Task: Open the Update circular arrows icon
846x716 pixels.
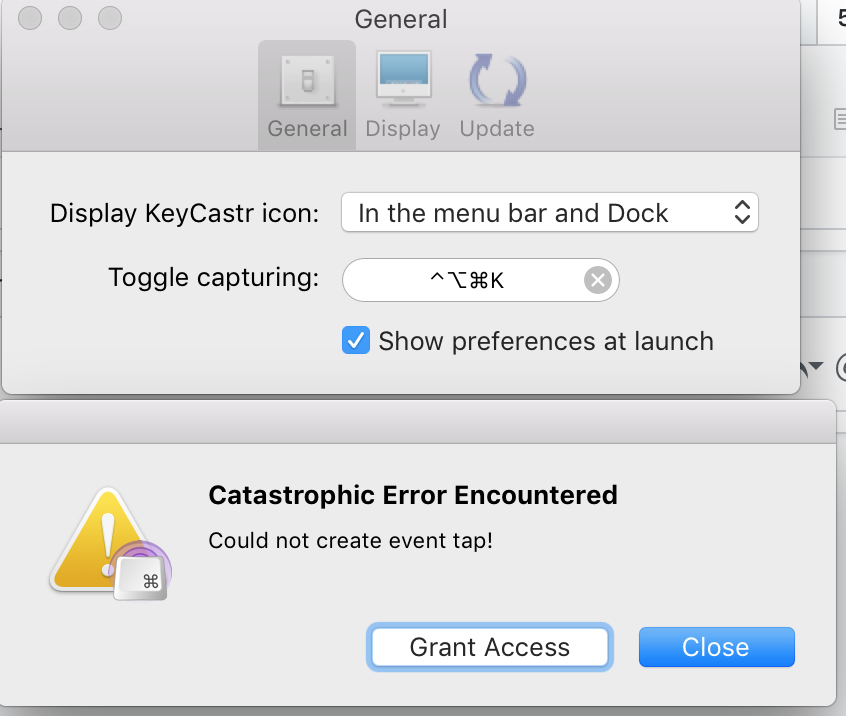Action: tap(497, 80)
